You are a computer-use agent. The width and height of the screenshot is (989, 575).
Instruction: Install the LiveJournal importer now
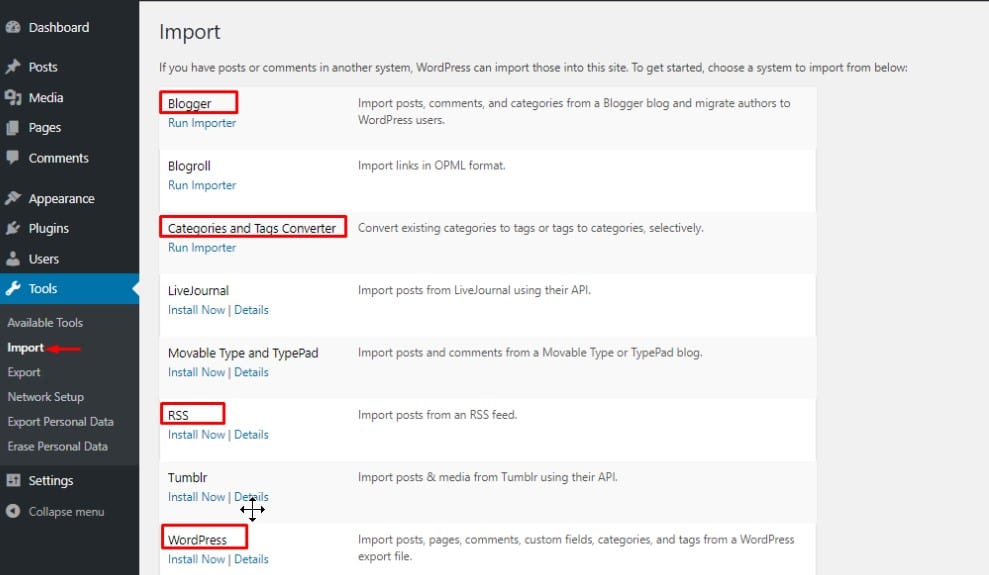pyautogui.click(x=196, y=310)
